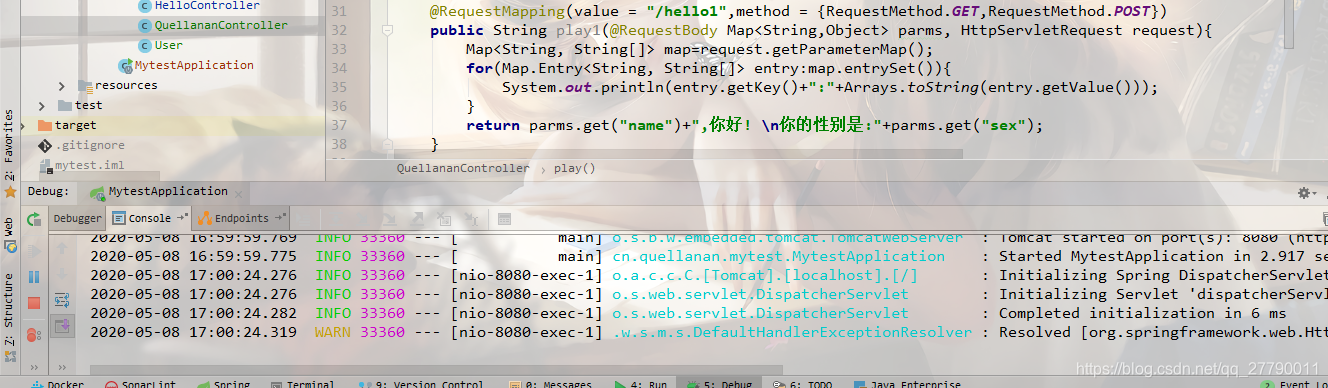Switch to the Endpoints tab

[241, 218]
